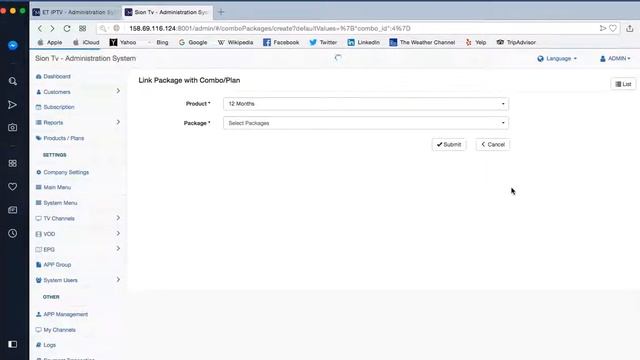The image size is (640, 360).
Task: Open the Select Packages dropdown
Action: (366, 123)
